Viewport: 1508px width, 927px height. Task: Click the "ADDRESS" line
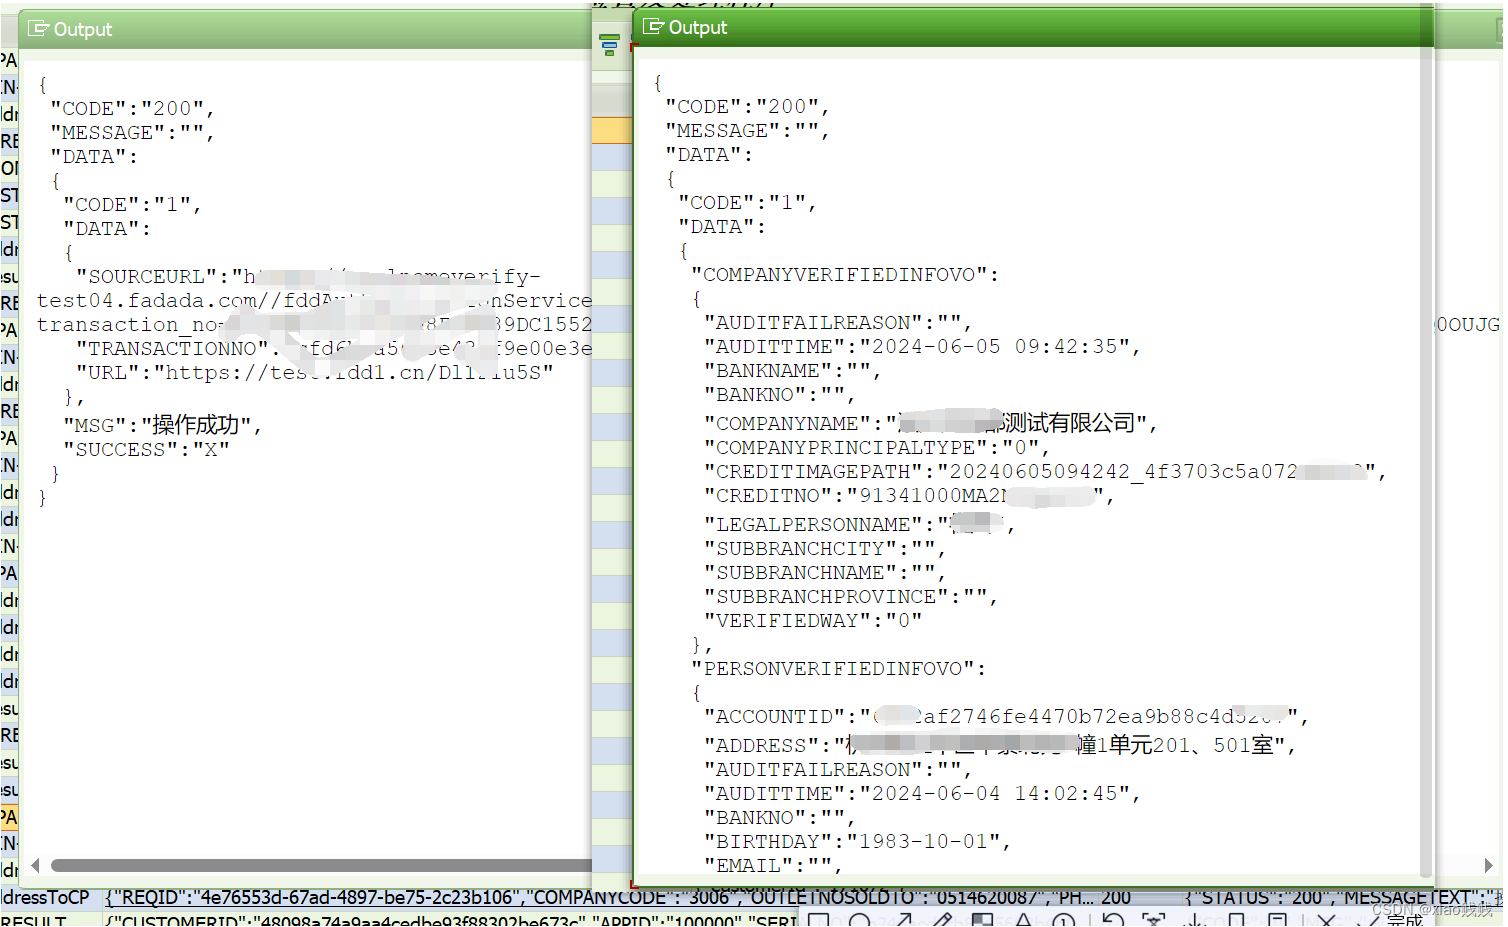[x=1000, y=745]
